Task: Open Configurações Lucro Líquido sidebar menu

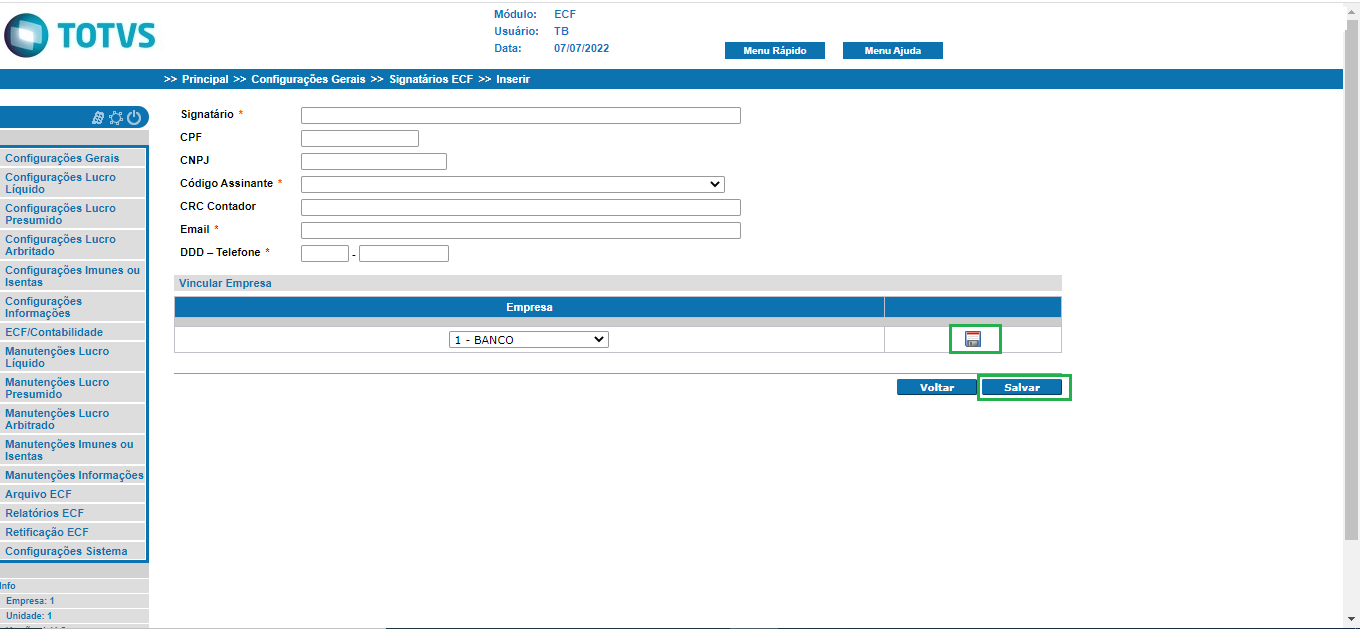Action: pos(74,183)
